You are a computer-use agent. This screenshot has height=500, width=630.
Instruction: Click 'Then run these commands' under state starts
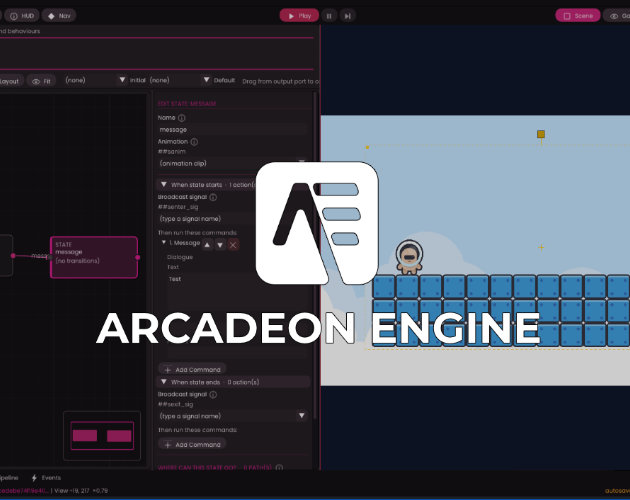[x=197, y=233]
